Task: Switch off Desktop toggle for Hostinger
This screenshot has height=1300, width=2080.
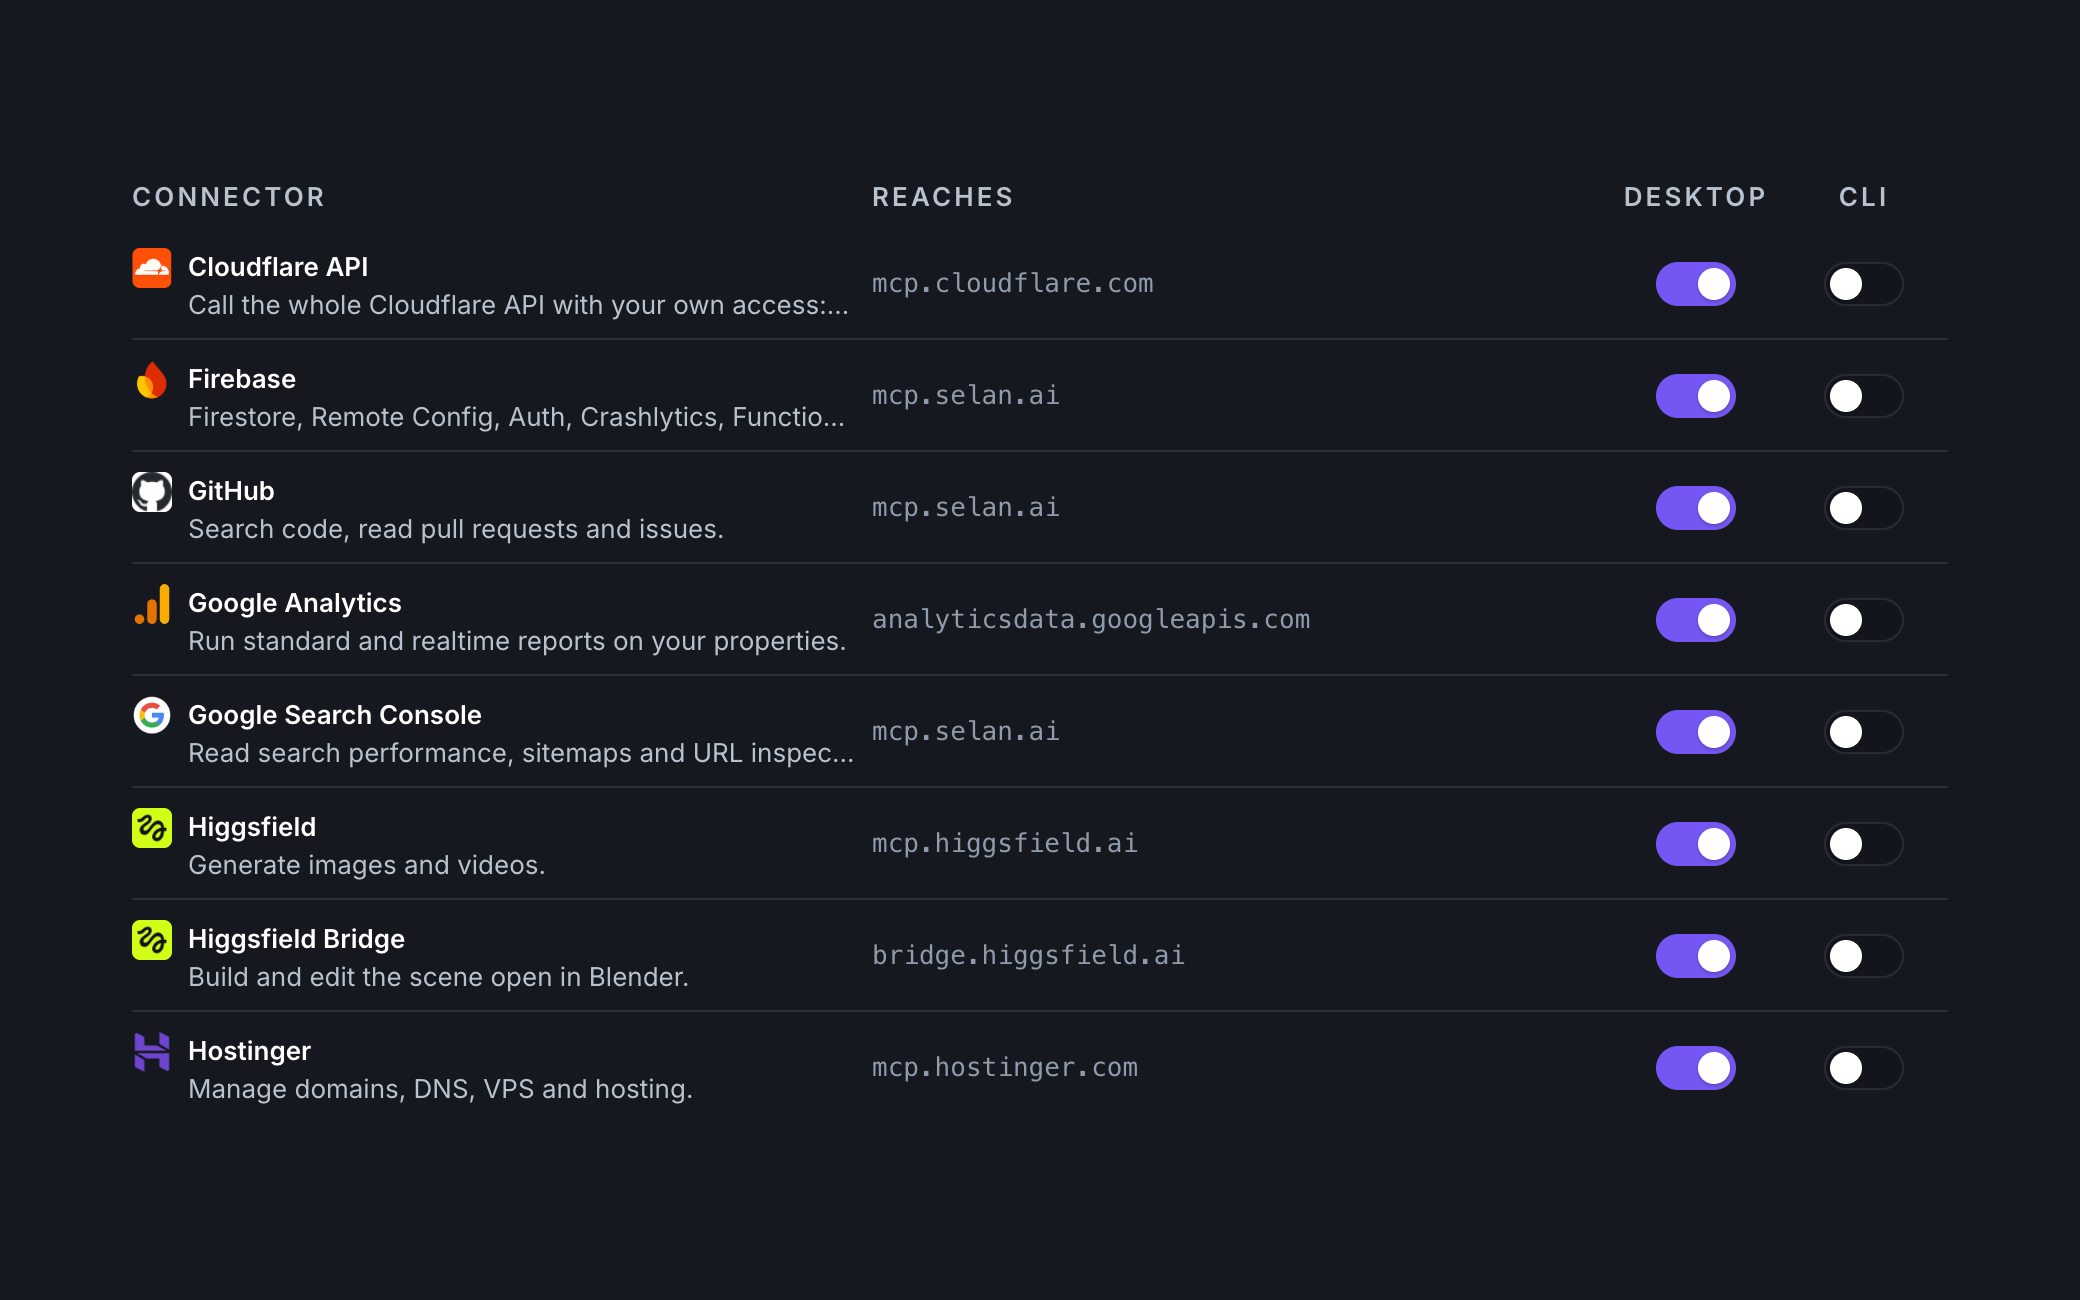Action: coord(1696,1068)
